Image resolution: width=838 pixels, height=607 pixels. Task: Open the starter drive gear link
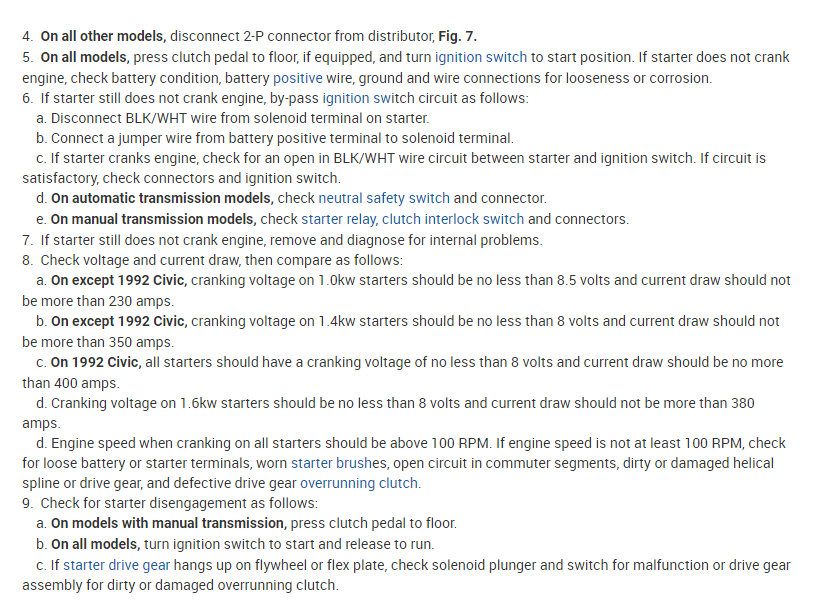click(105, 565)
